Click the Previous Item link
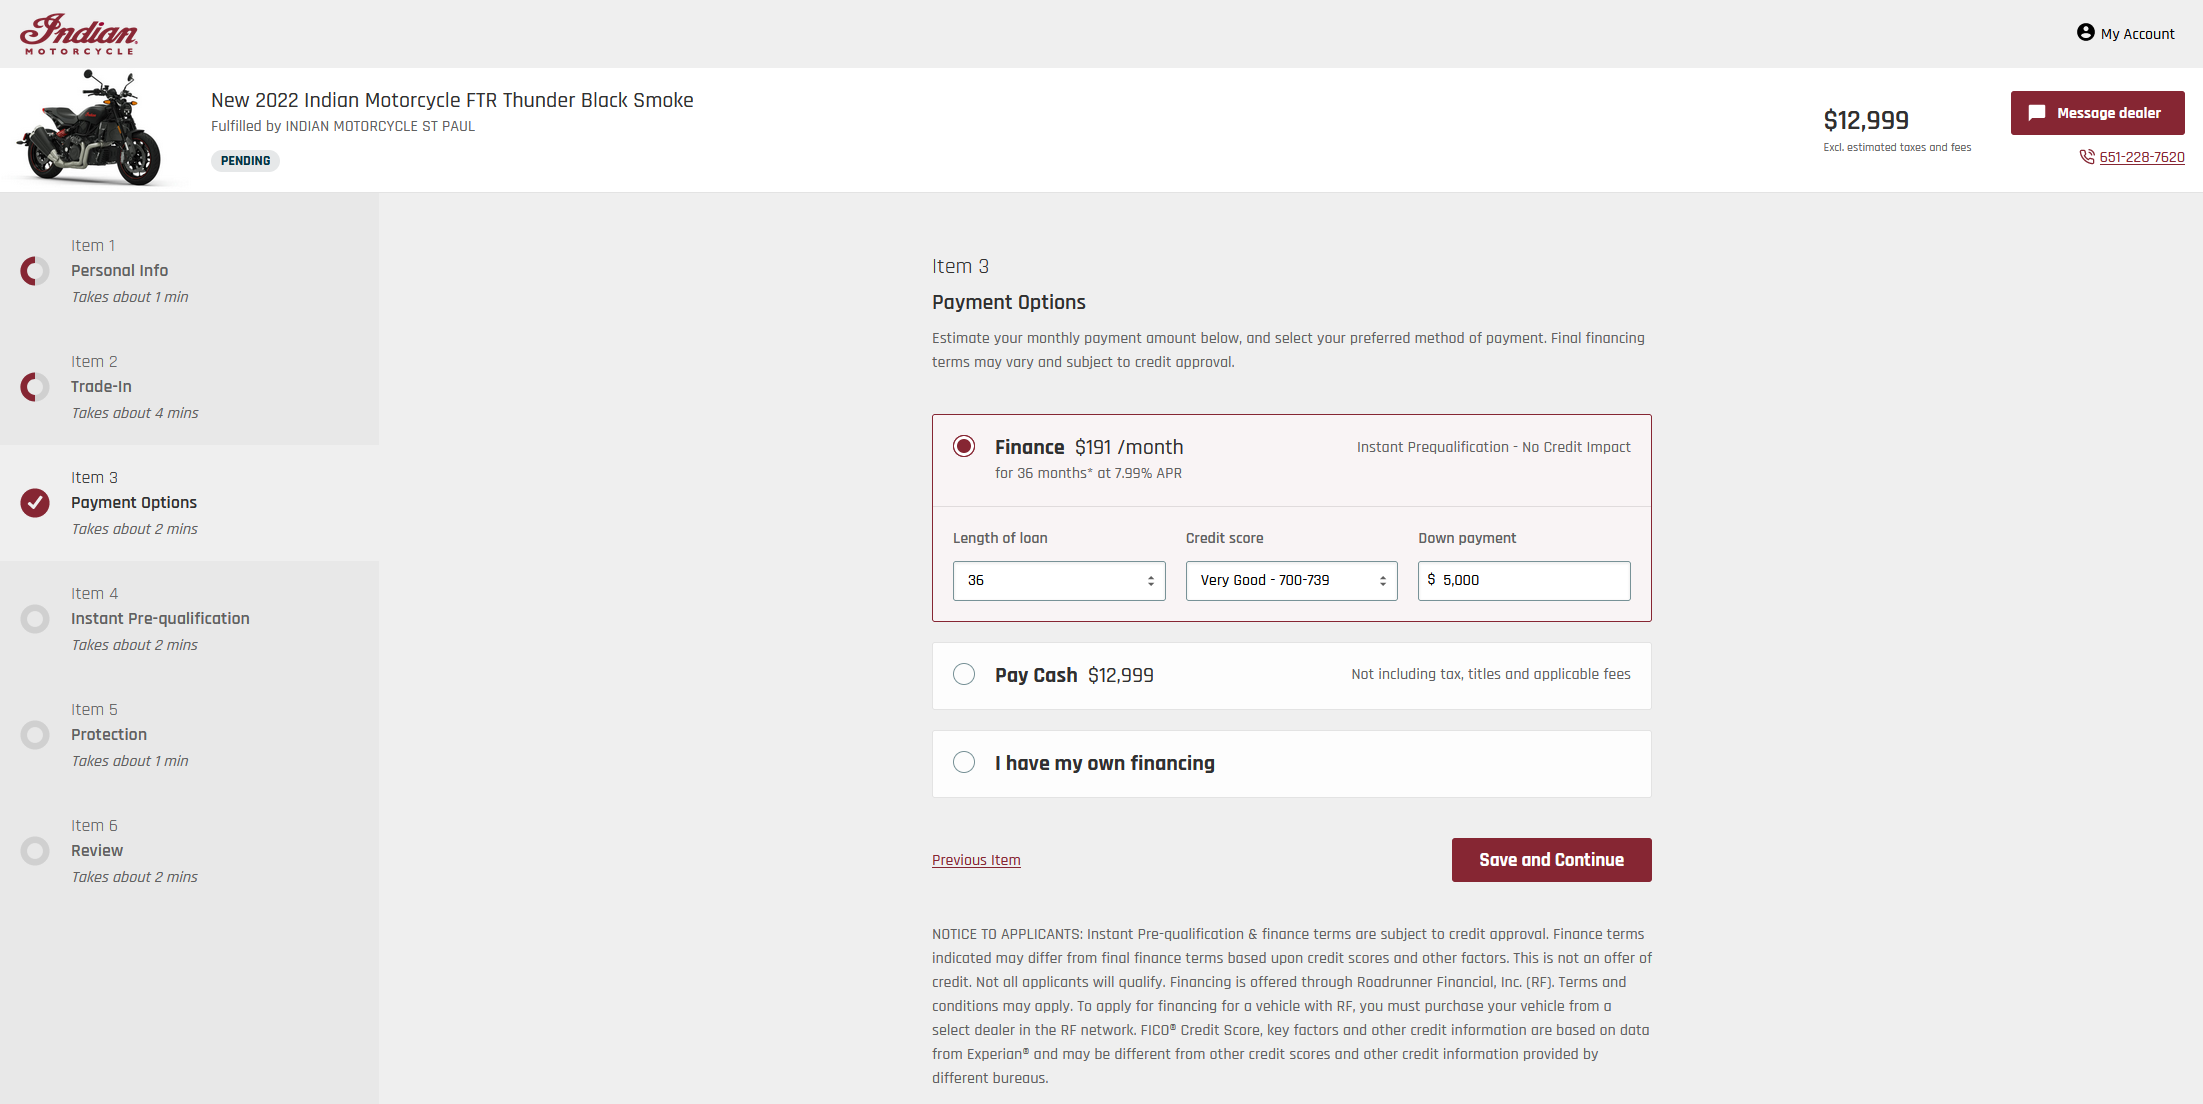The width and height of the screenshot is (2203, 1104). [976, 860]
